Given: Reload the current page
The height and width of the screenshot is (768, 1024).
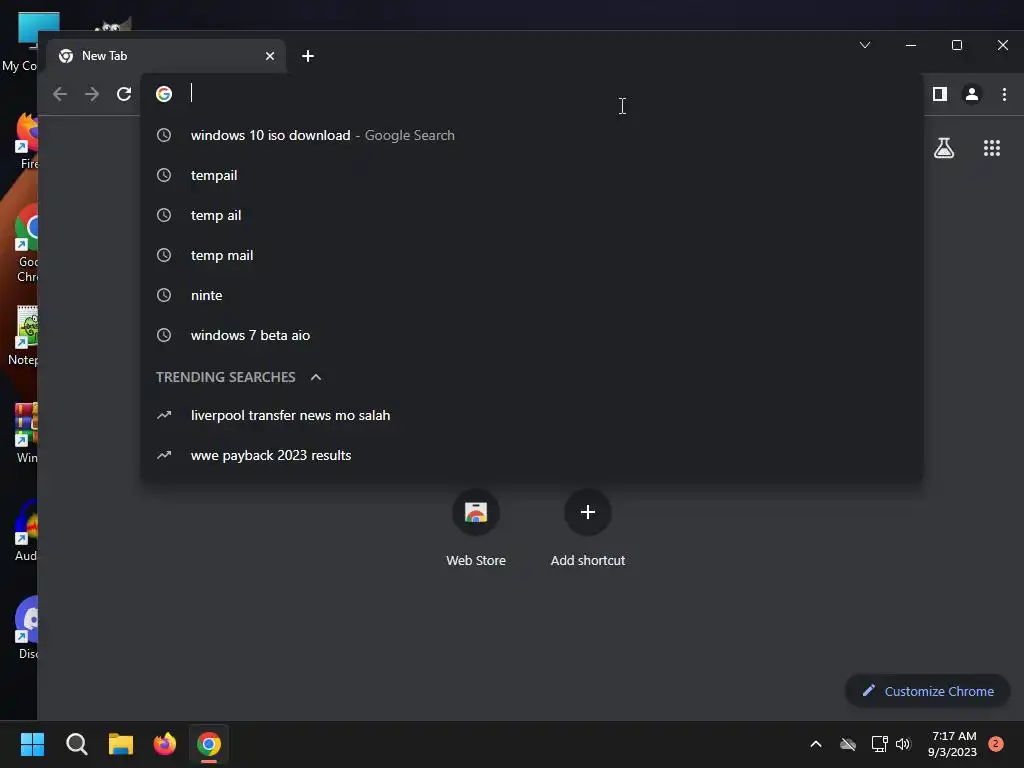Looking at the screenshot, I should coord(124,94).
